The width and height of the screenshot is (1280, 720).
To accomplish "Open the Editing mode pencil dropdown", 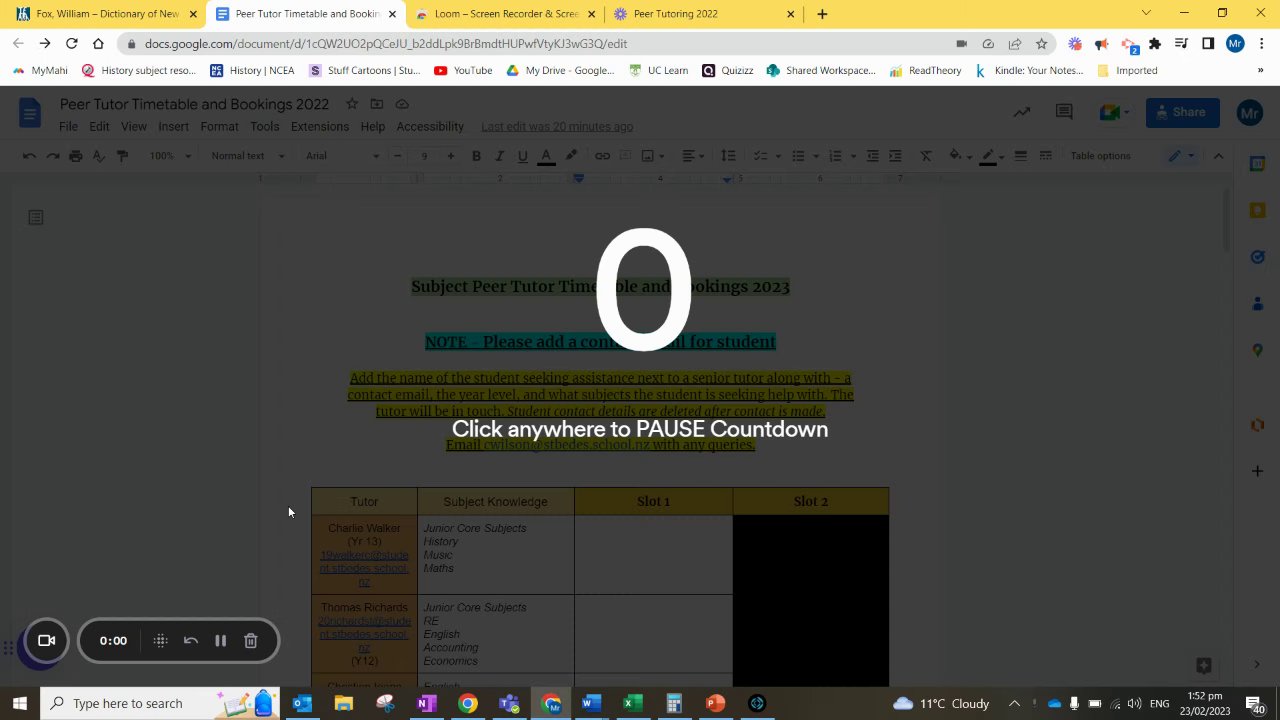I will tap(1182, 156).
